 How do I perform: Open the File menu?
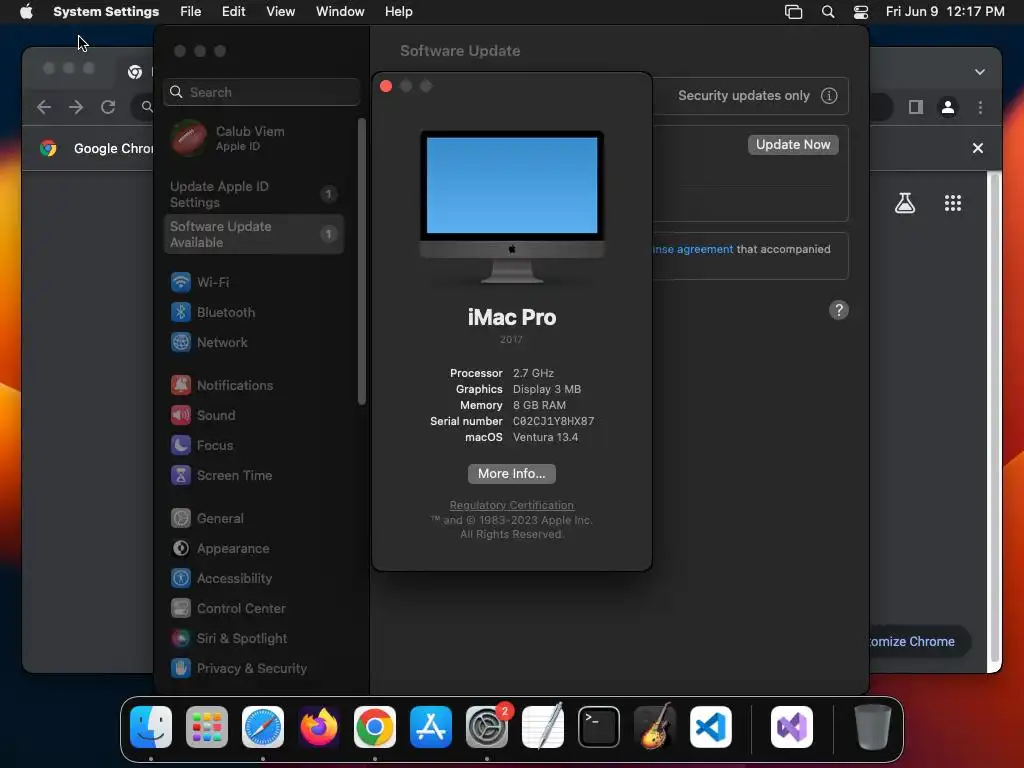191,12
